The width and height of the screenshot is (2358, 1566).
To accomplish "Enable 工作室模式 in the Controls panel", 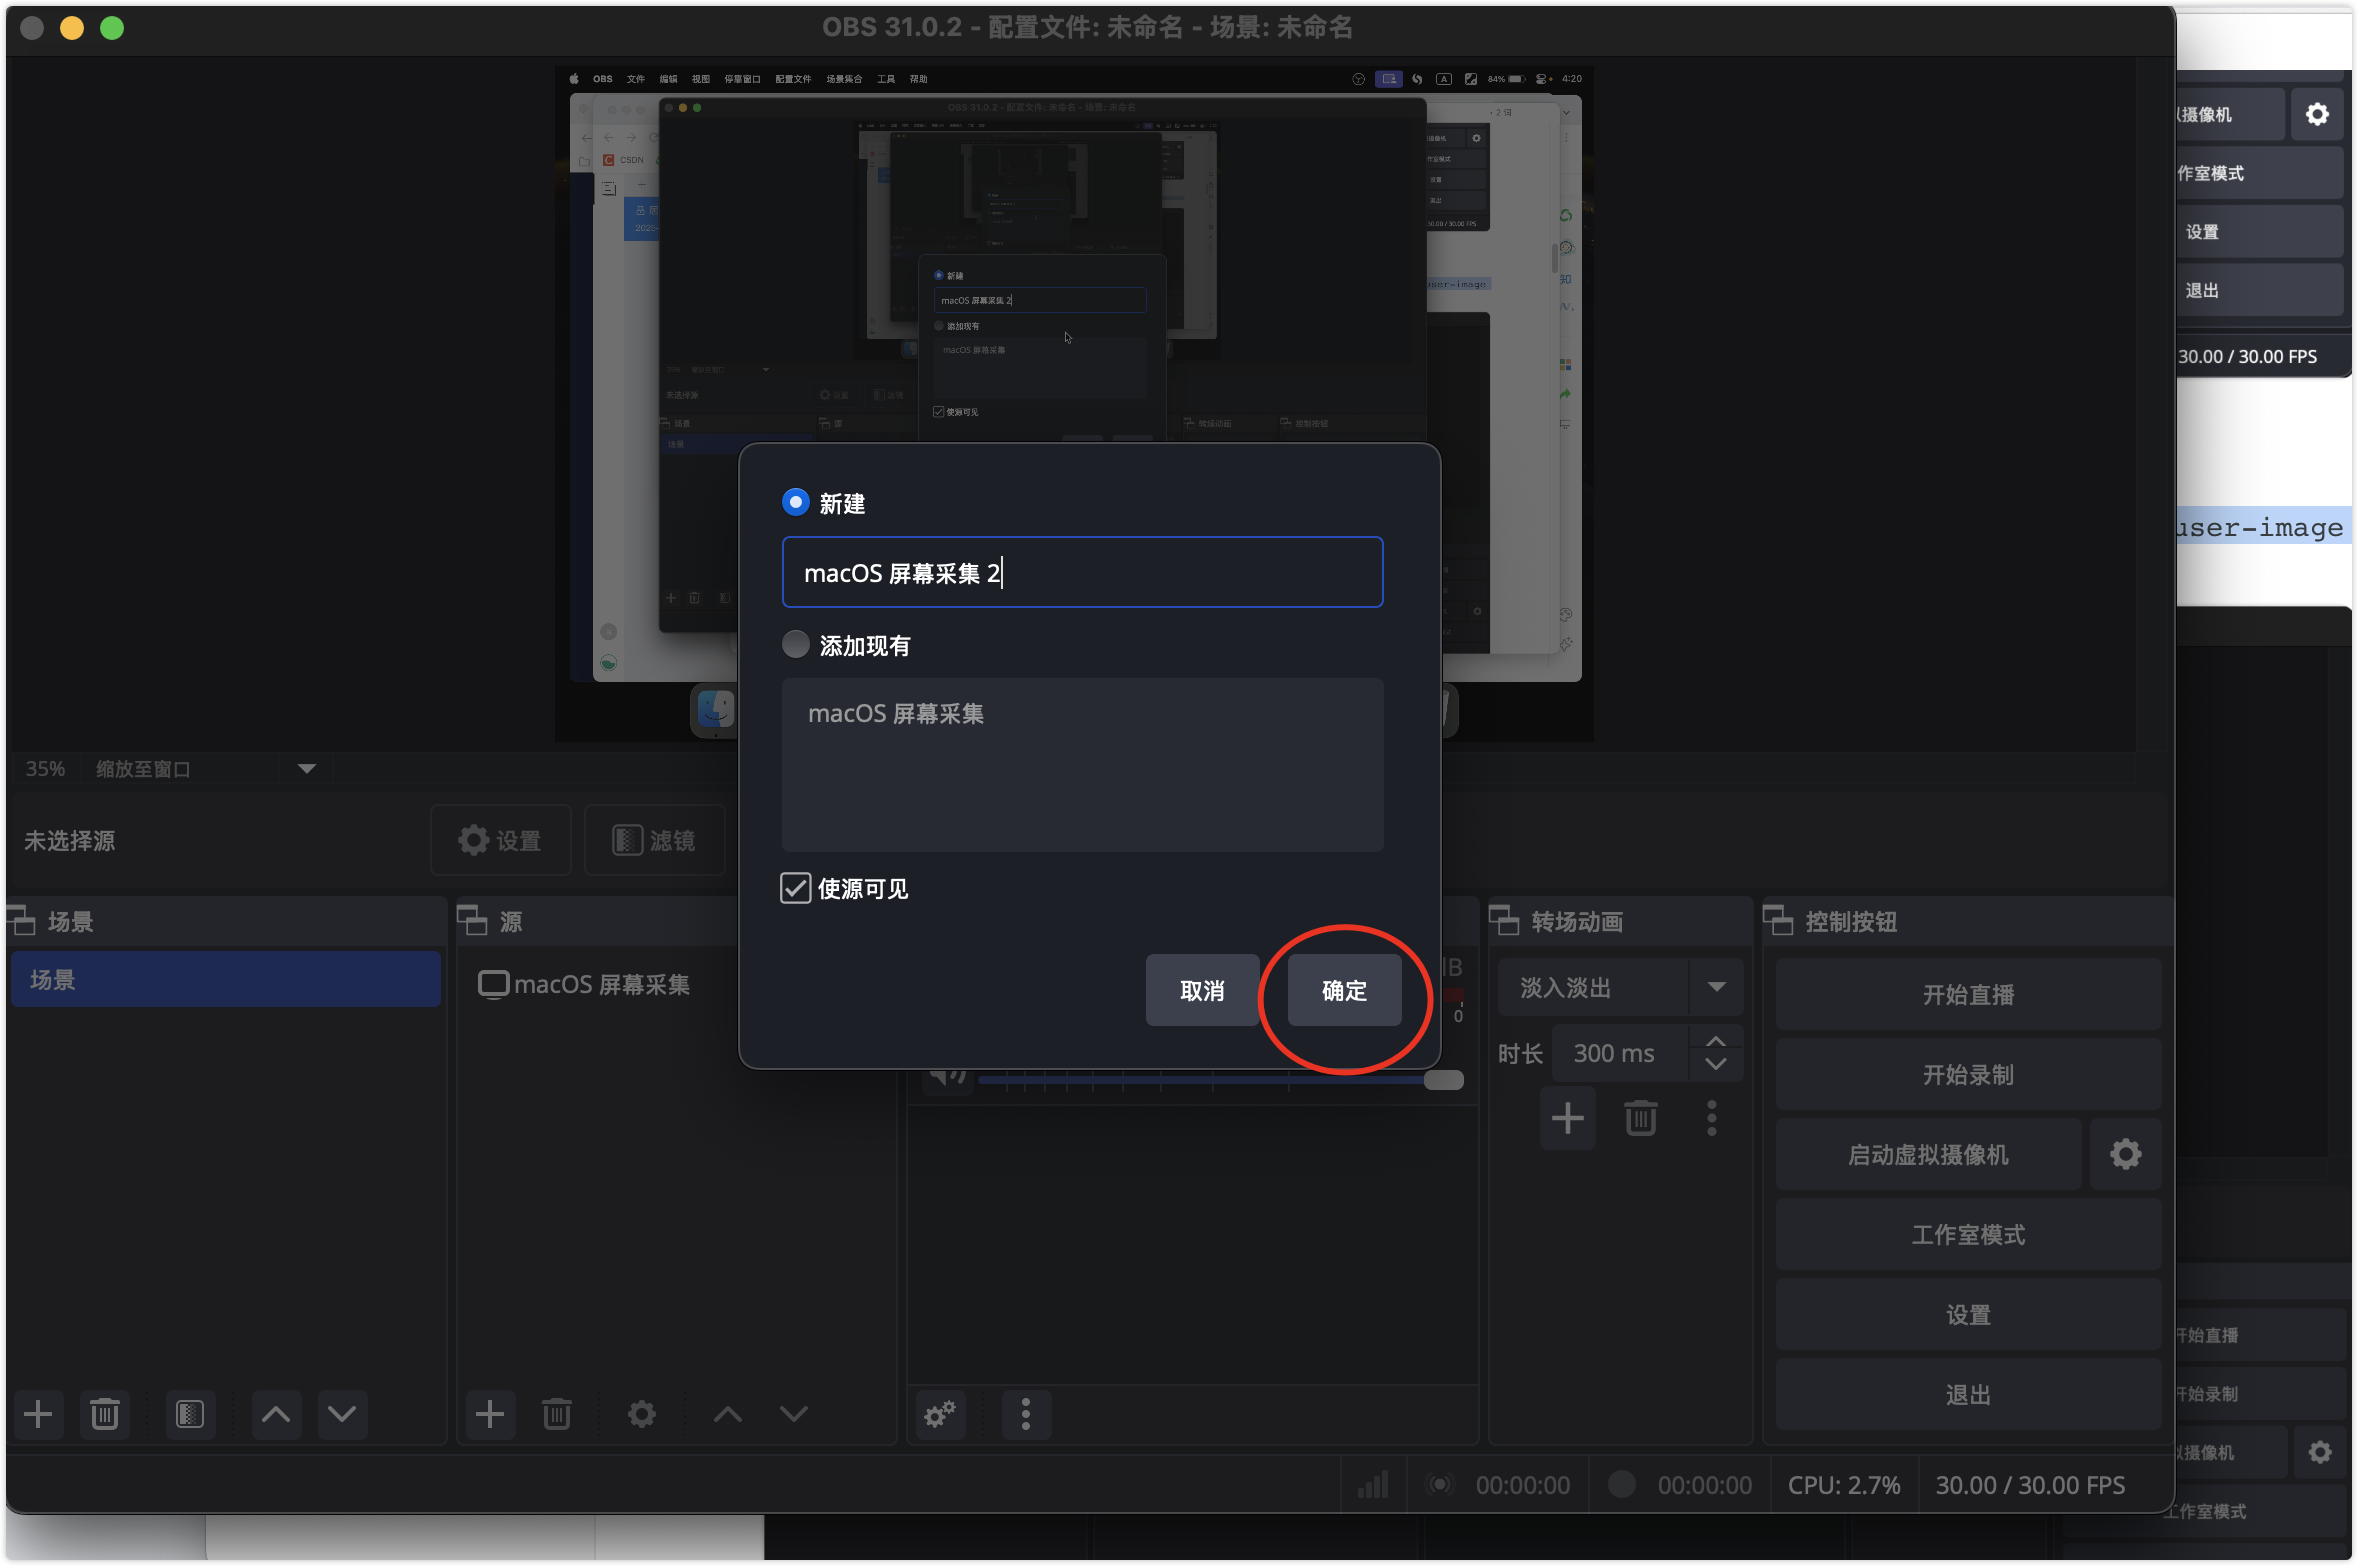I will pos(1968,1235).
